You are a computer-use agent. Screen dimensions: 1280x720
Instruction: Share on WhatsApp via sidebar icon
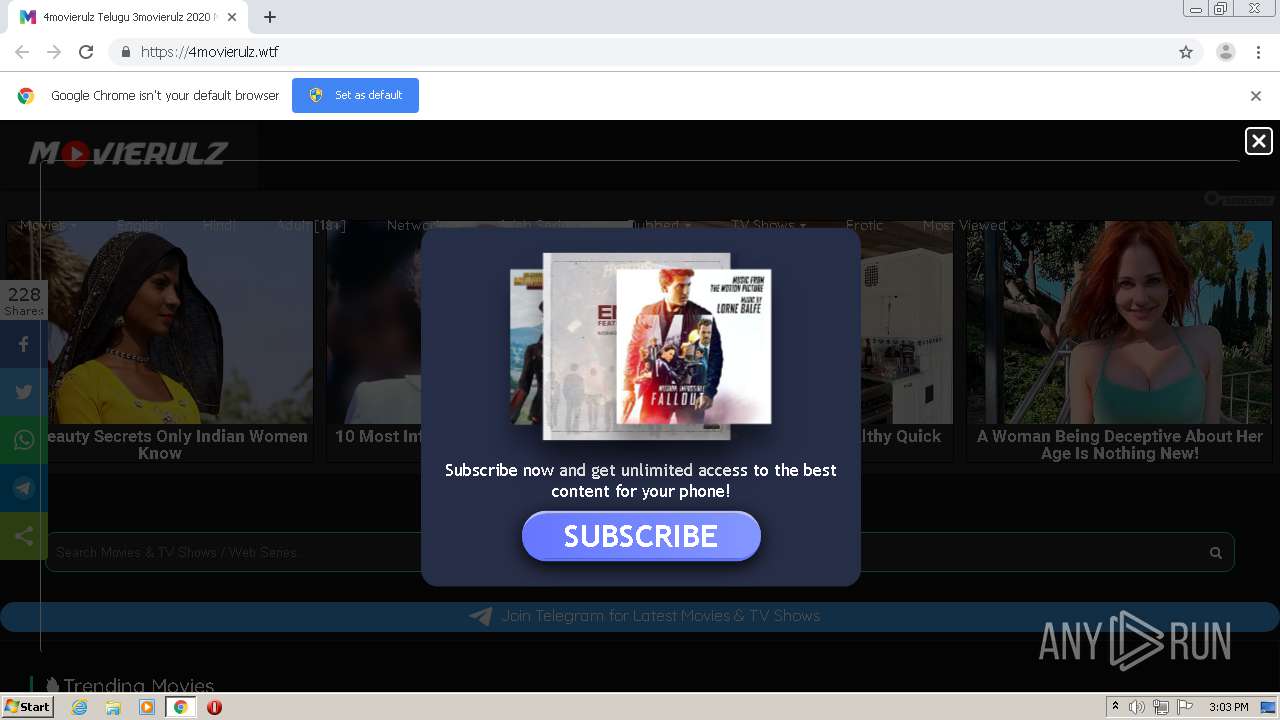24,440
